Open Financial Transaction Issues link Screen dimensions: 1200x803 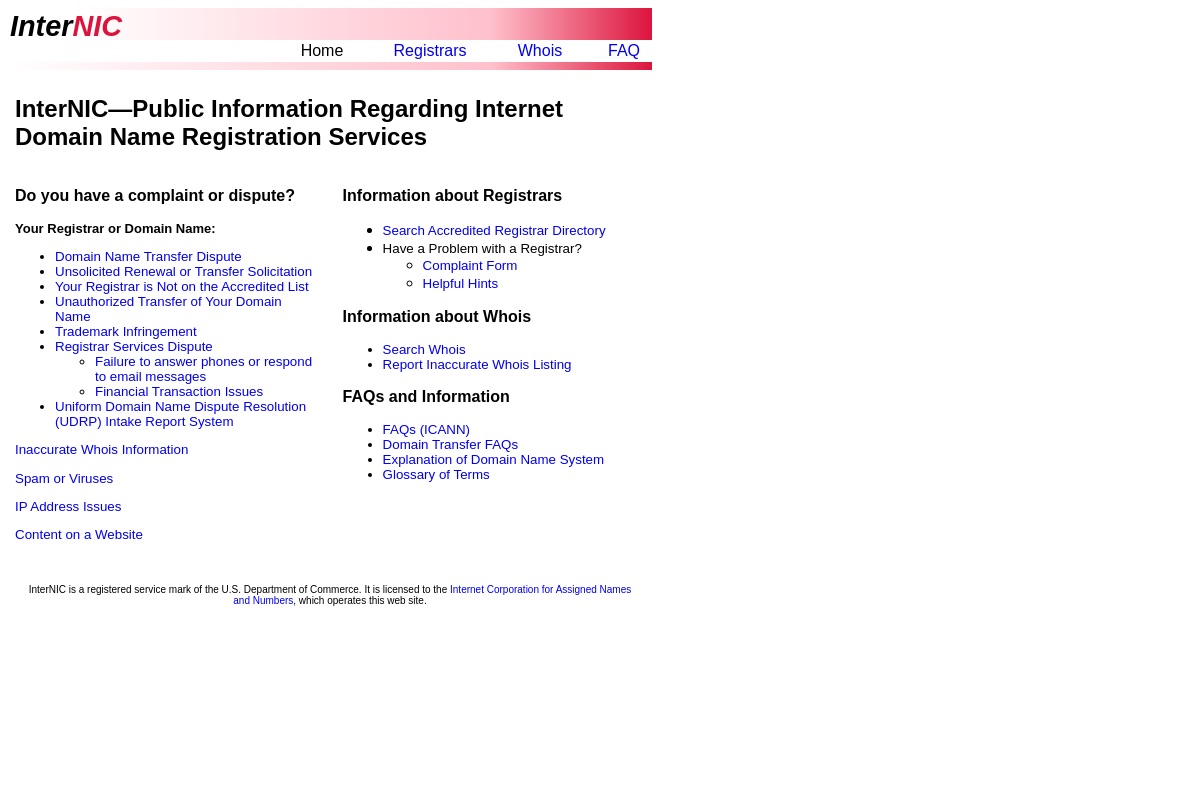pyautogui.click(x=178, y=392)
